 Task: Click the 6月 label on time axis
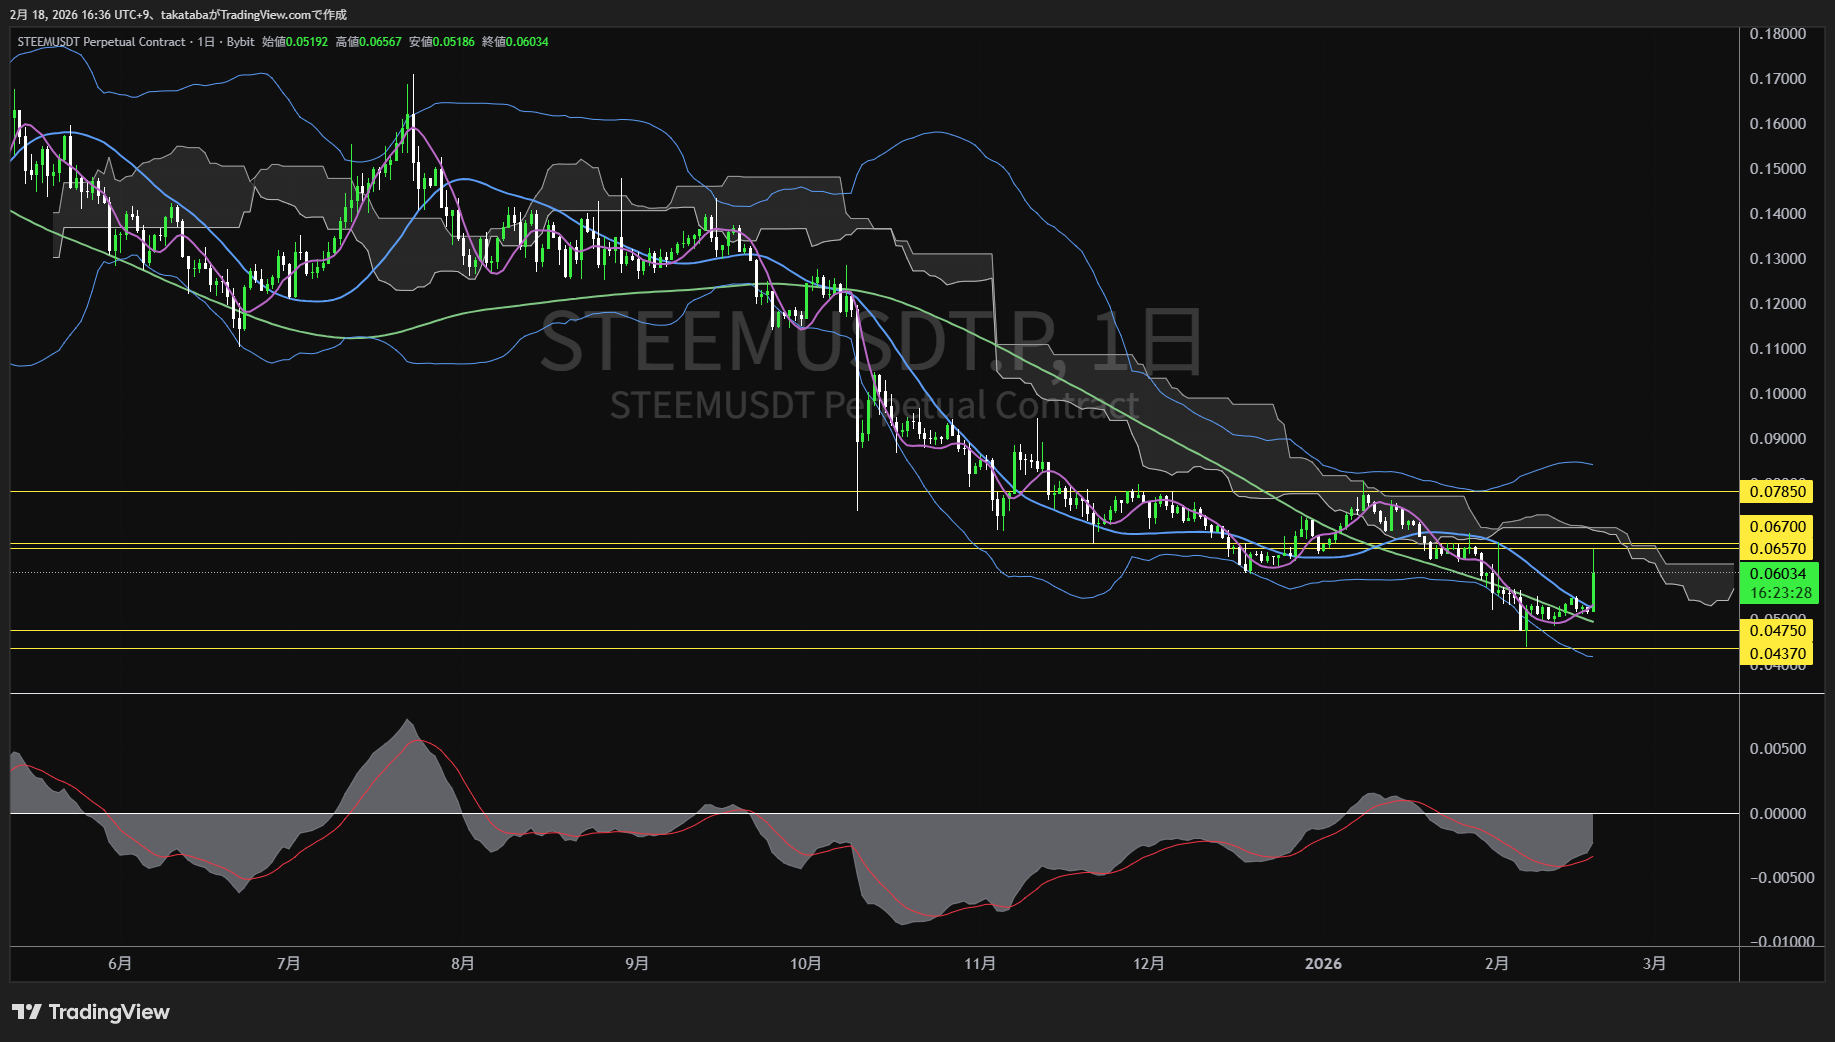119,963
